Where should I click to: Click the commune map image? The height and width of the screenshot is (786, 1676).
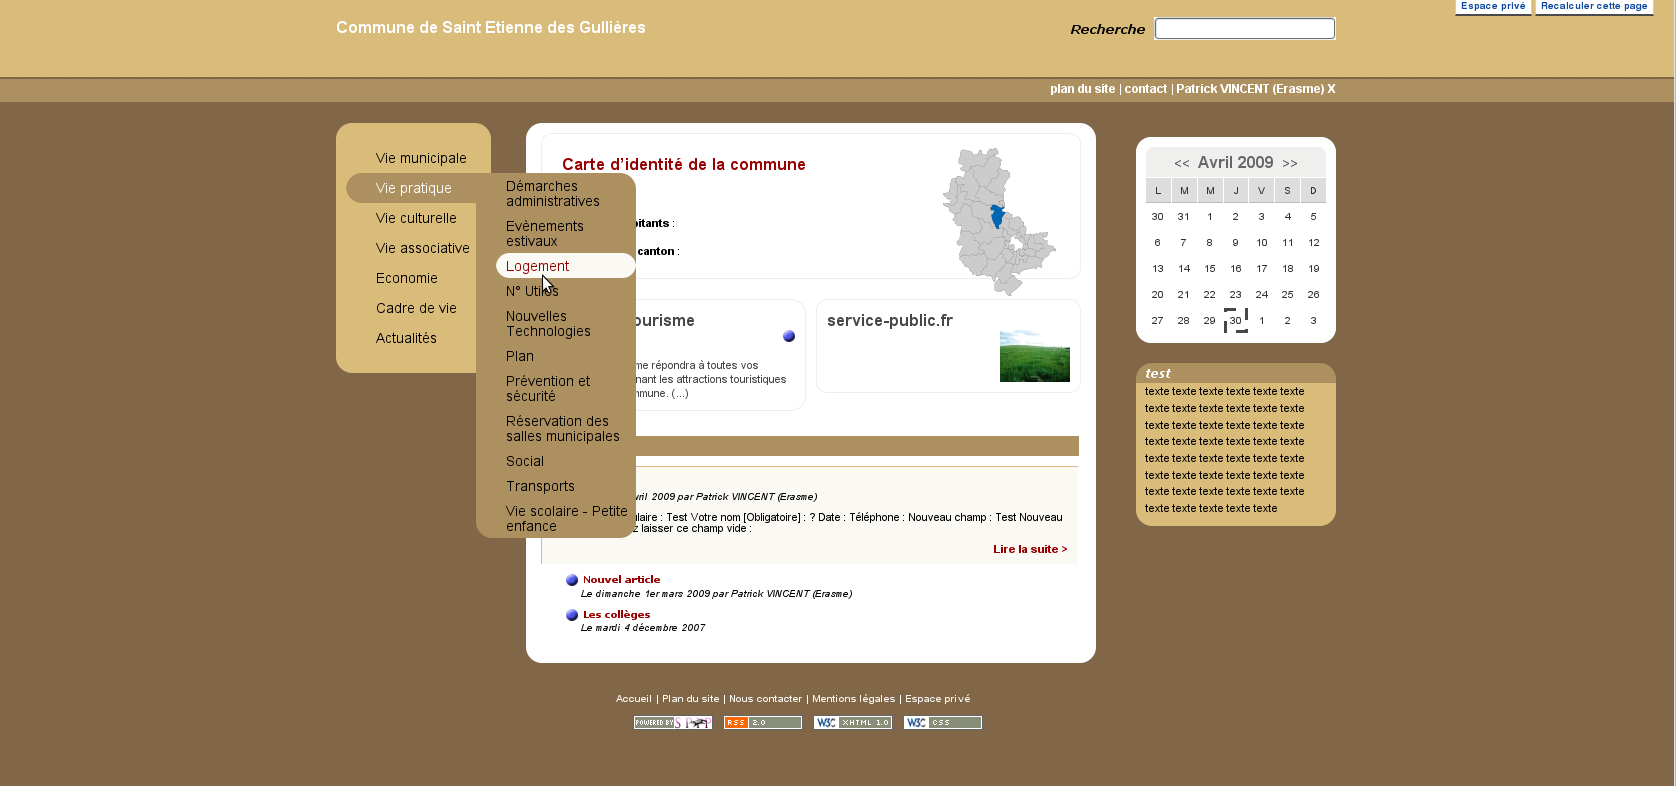click(997, 221)
